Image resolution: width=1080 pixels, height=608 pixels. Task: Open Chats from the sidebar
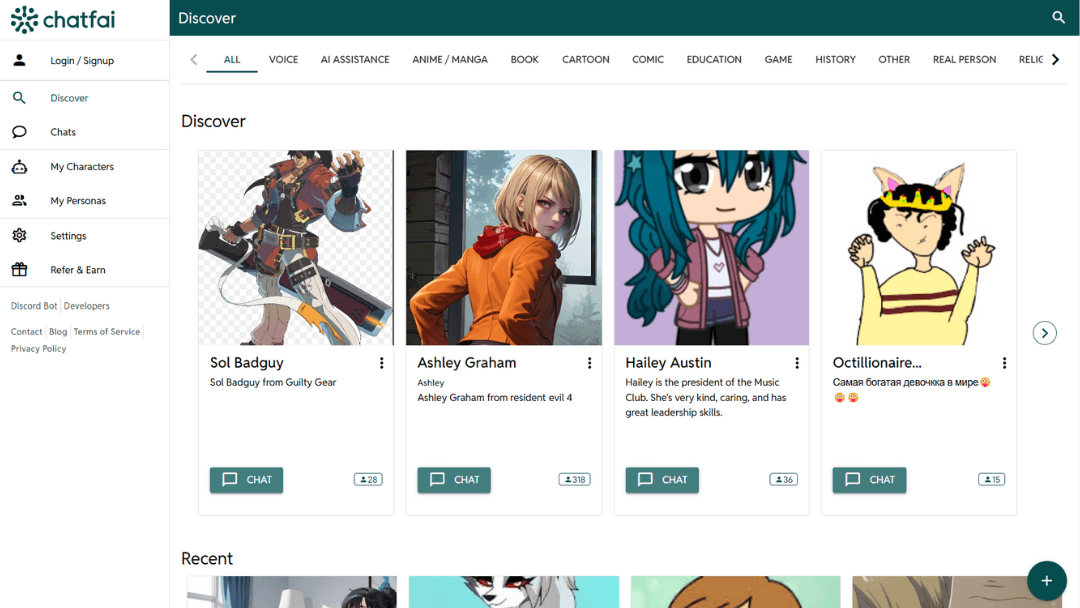tap(63, 132)
